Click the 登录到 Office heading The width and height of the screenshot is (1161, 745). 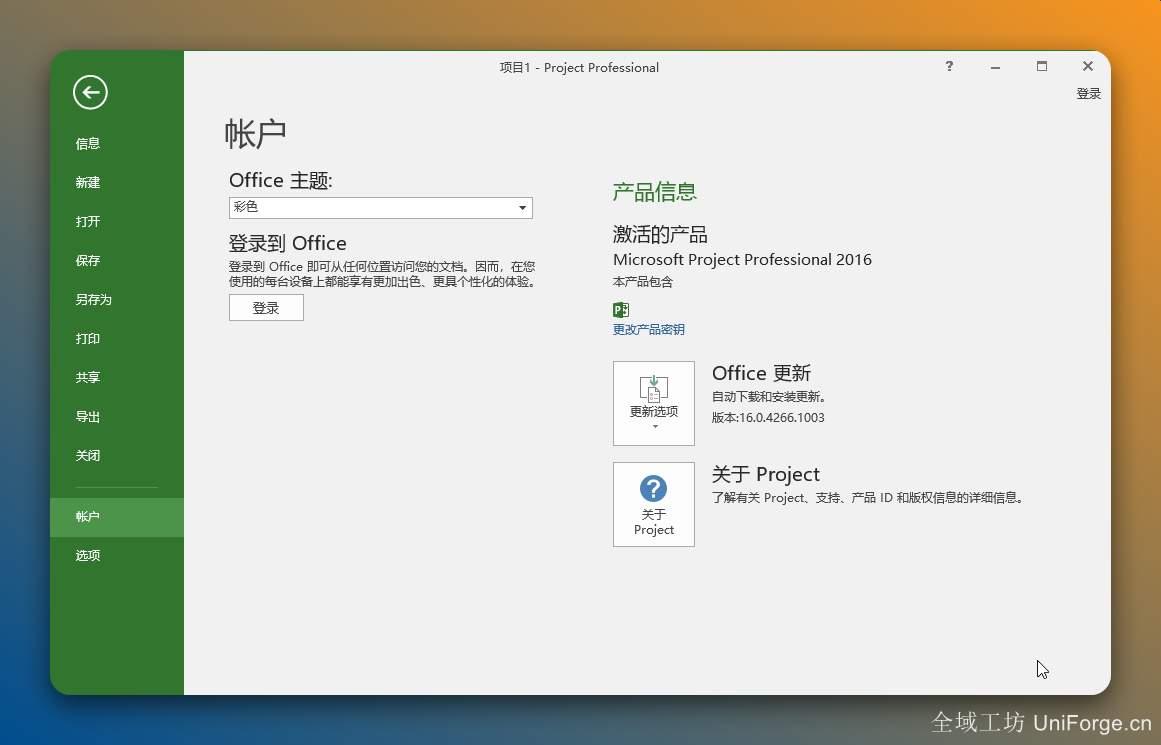287,244
